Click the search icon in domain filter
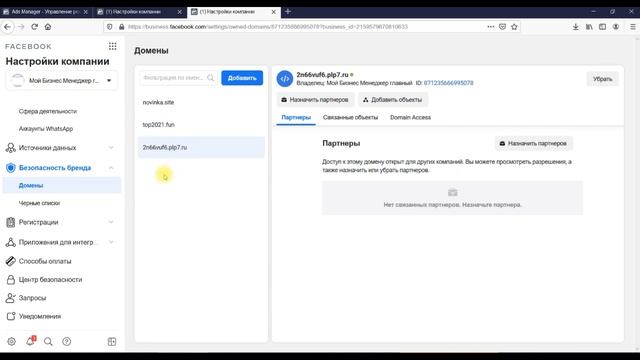 [210, 78]
